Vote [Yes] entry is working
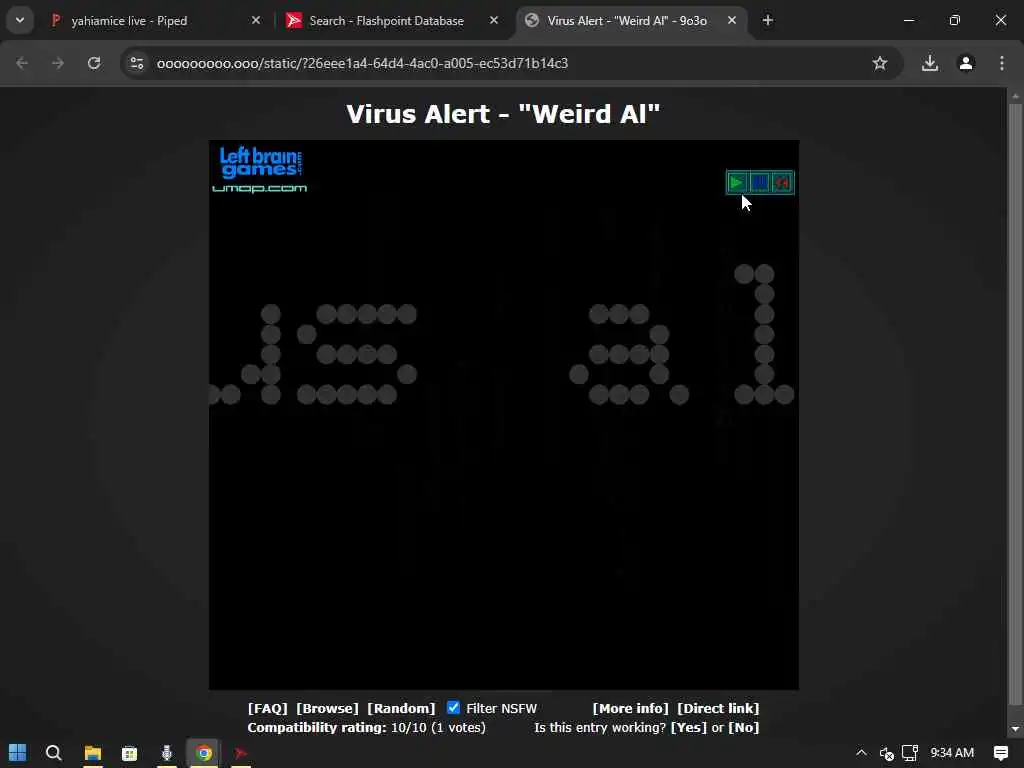 (x=688, y=728)
